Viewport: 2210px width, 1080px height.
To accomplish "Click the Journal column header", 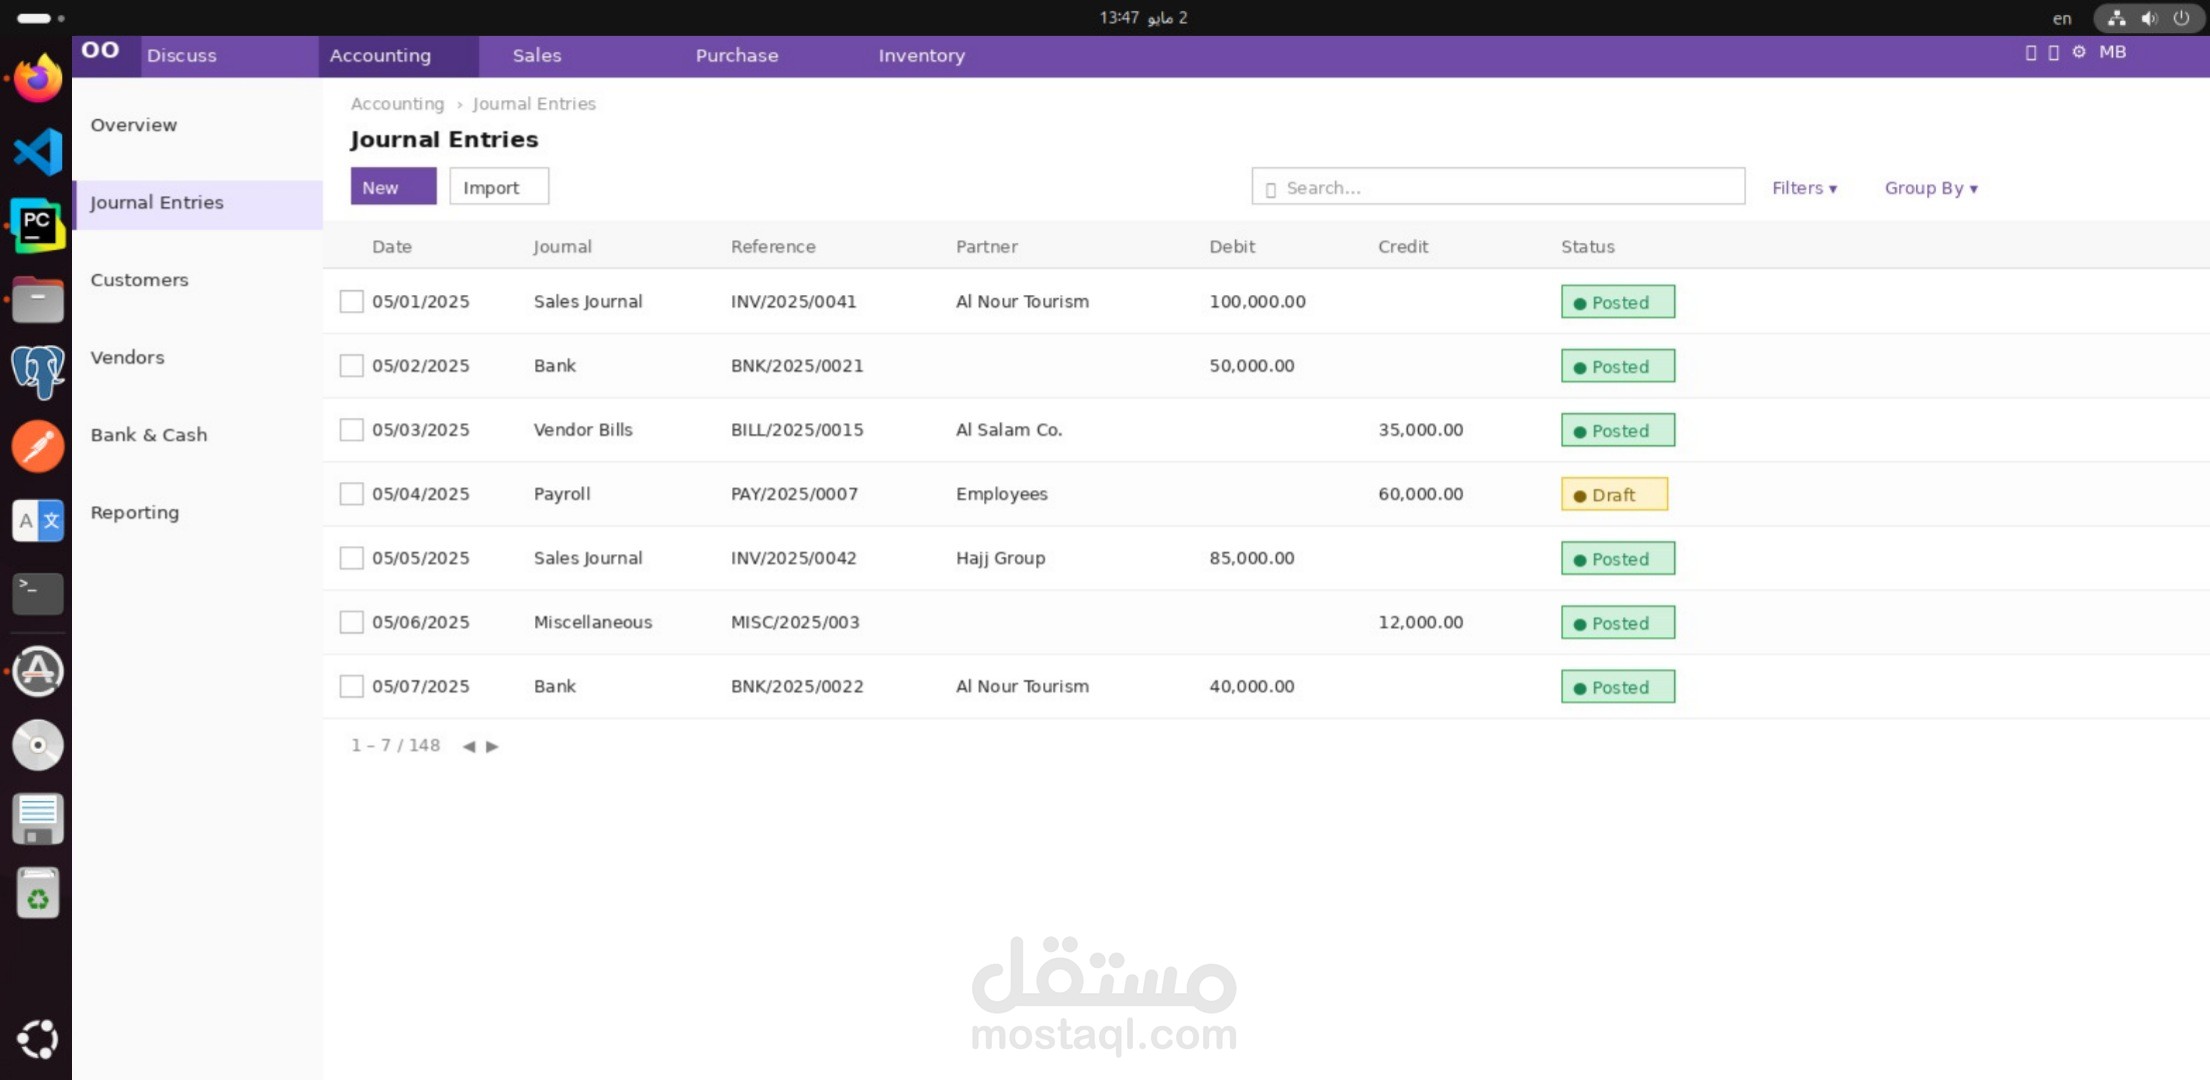I will point(562,246).
